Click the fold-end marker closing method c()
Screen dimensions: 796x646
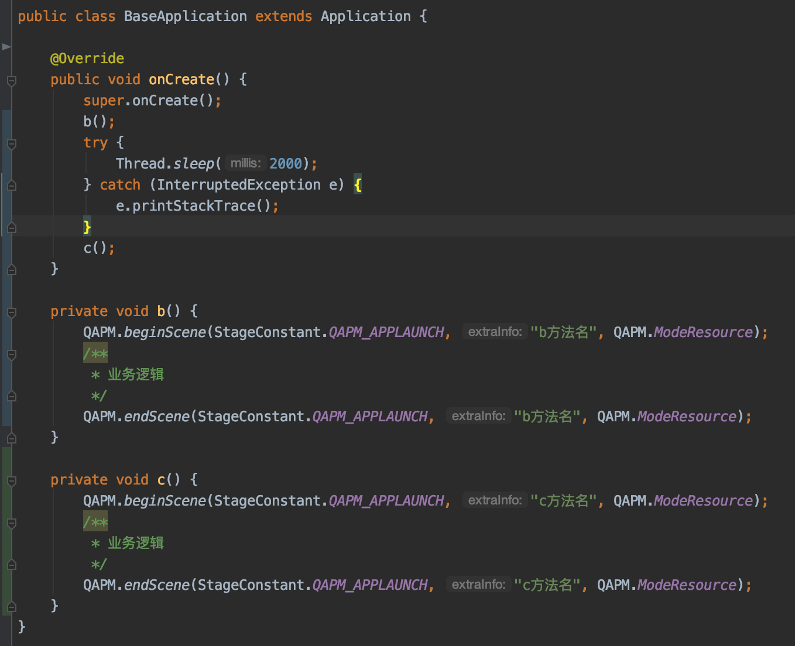(x=11, y=606)
